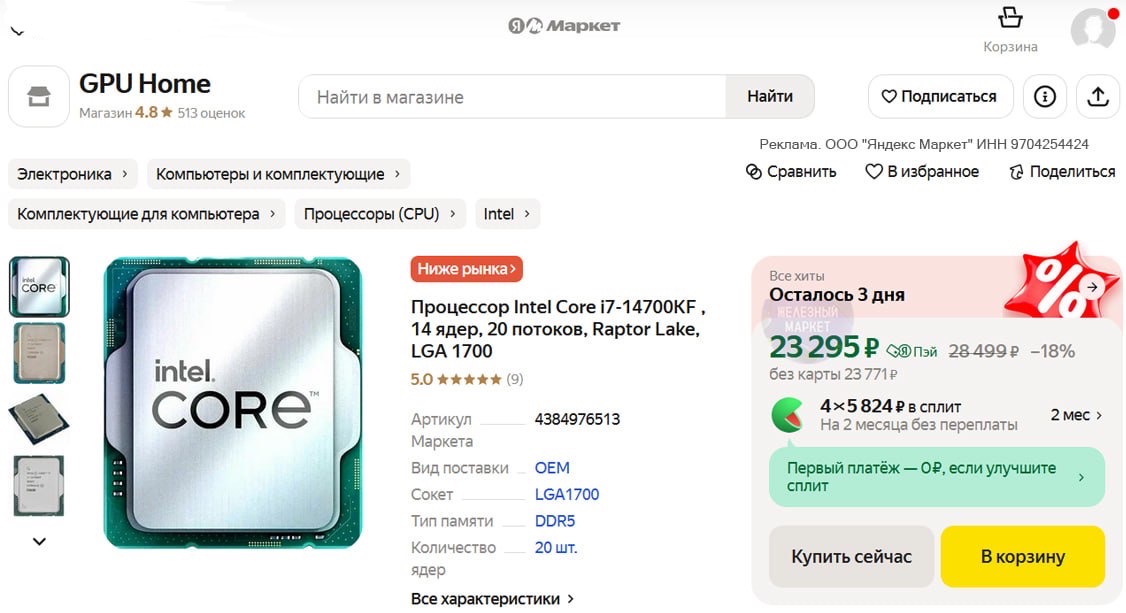Subscribe to store via Подписаться
1126x613 pixels.
939,97
